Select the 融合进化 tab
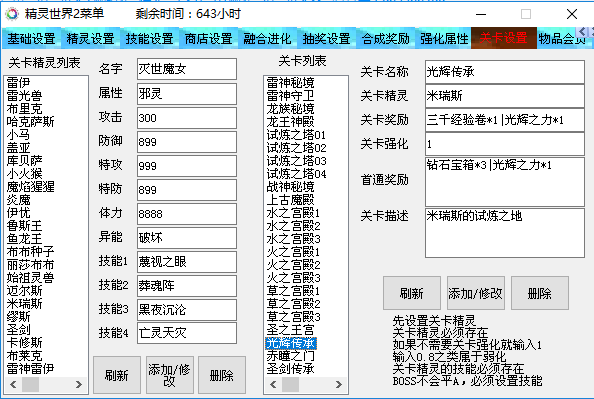 click(x=267, y=38)
